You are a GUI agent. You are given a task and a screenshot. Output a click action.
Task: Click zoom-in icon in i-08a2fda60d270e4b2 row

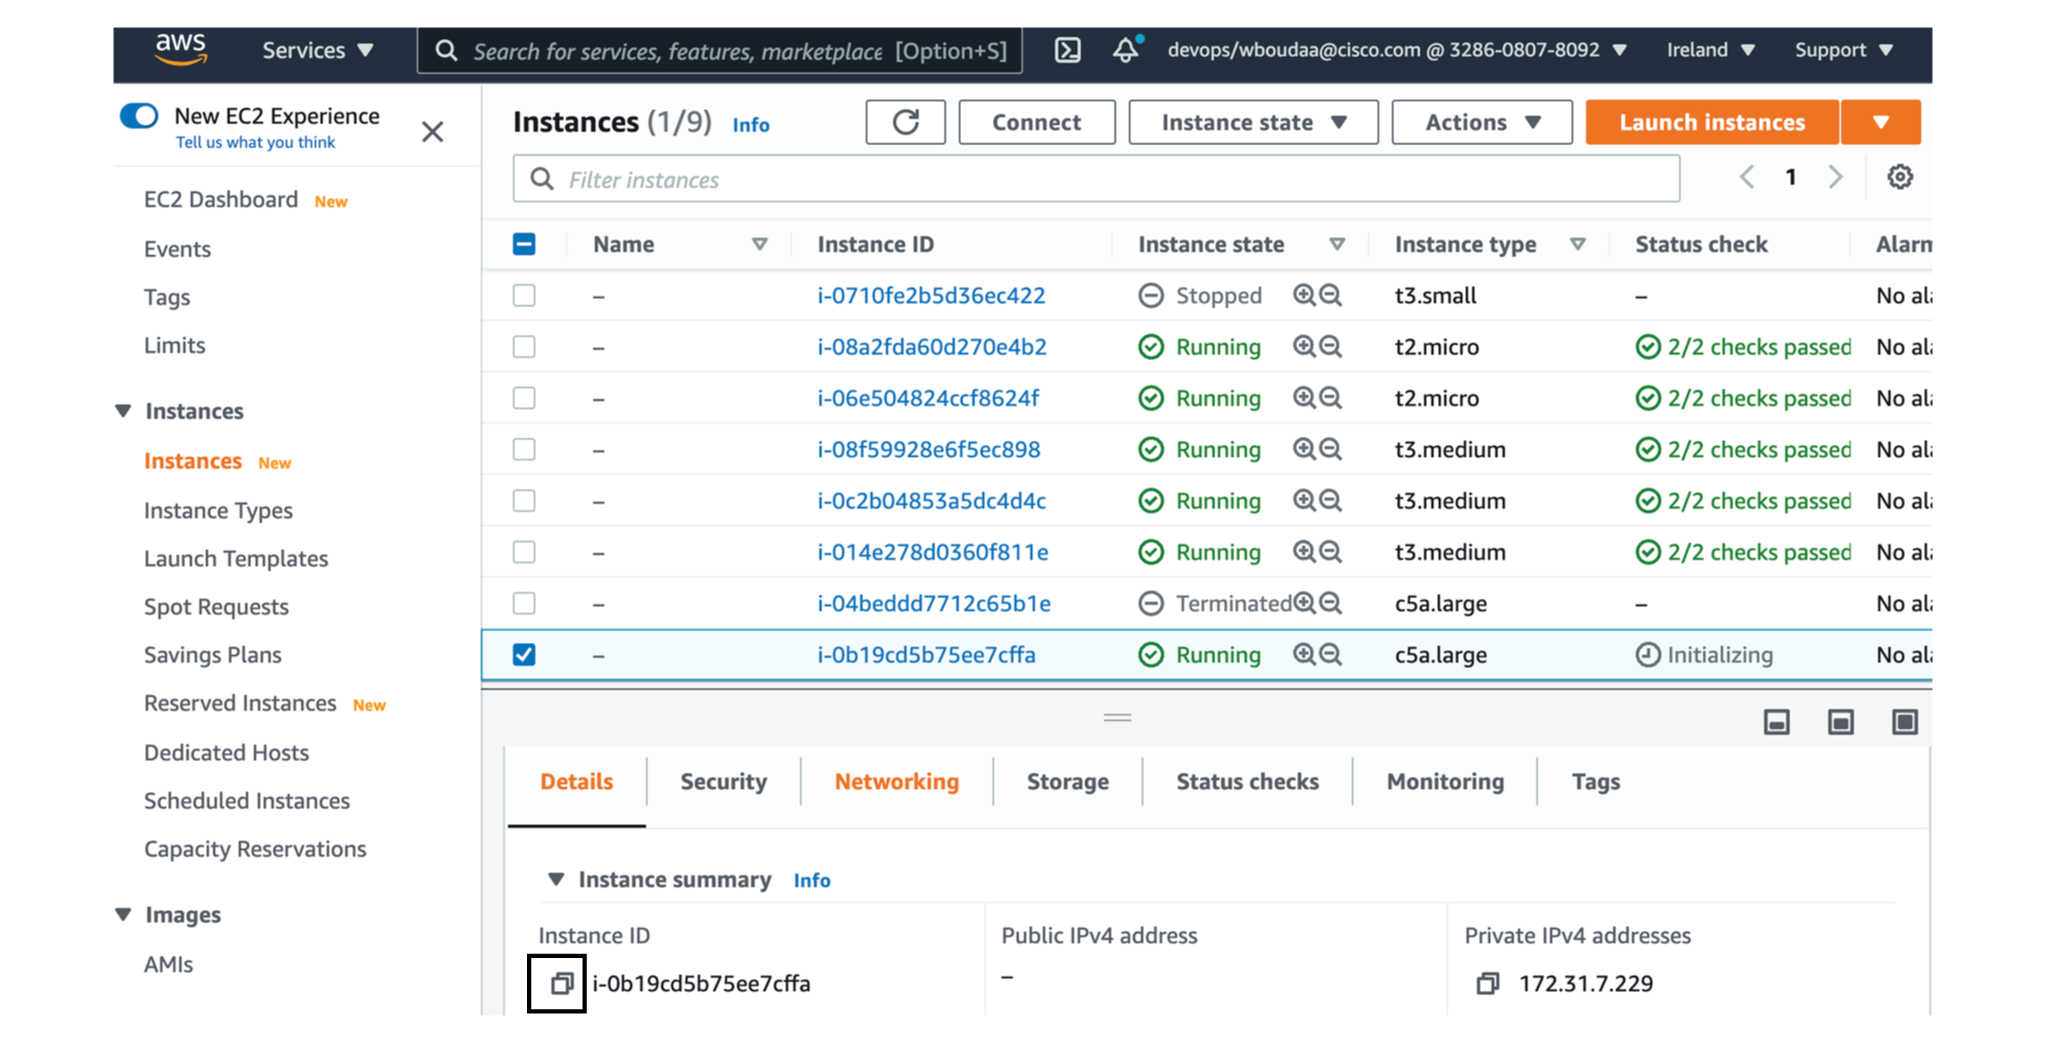pos(1304,346)
